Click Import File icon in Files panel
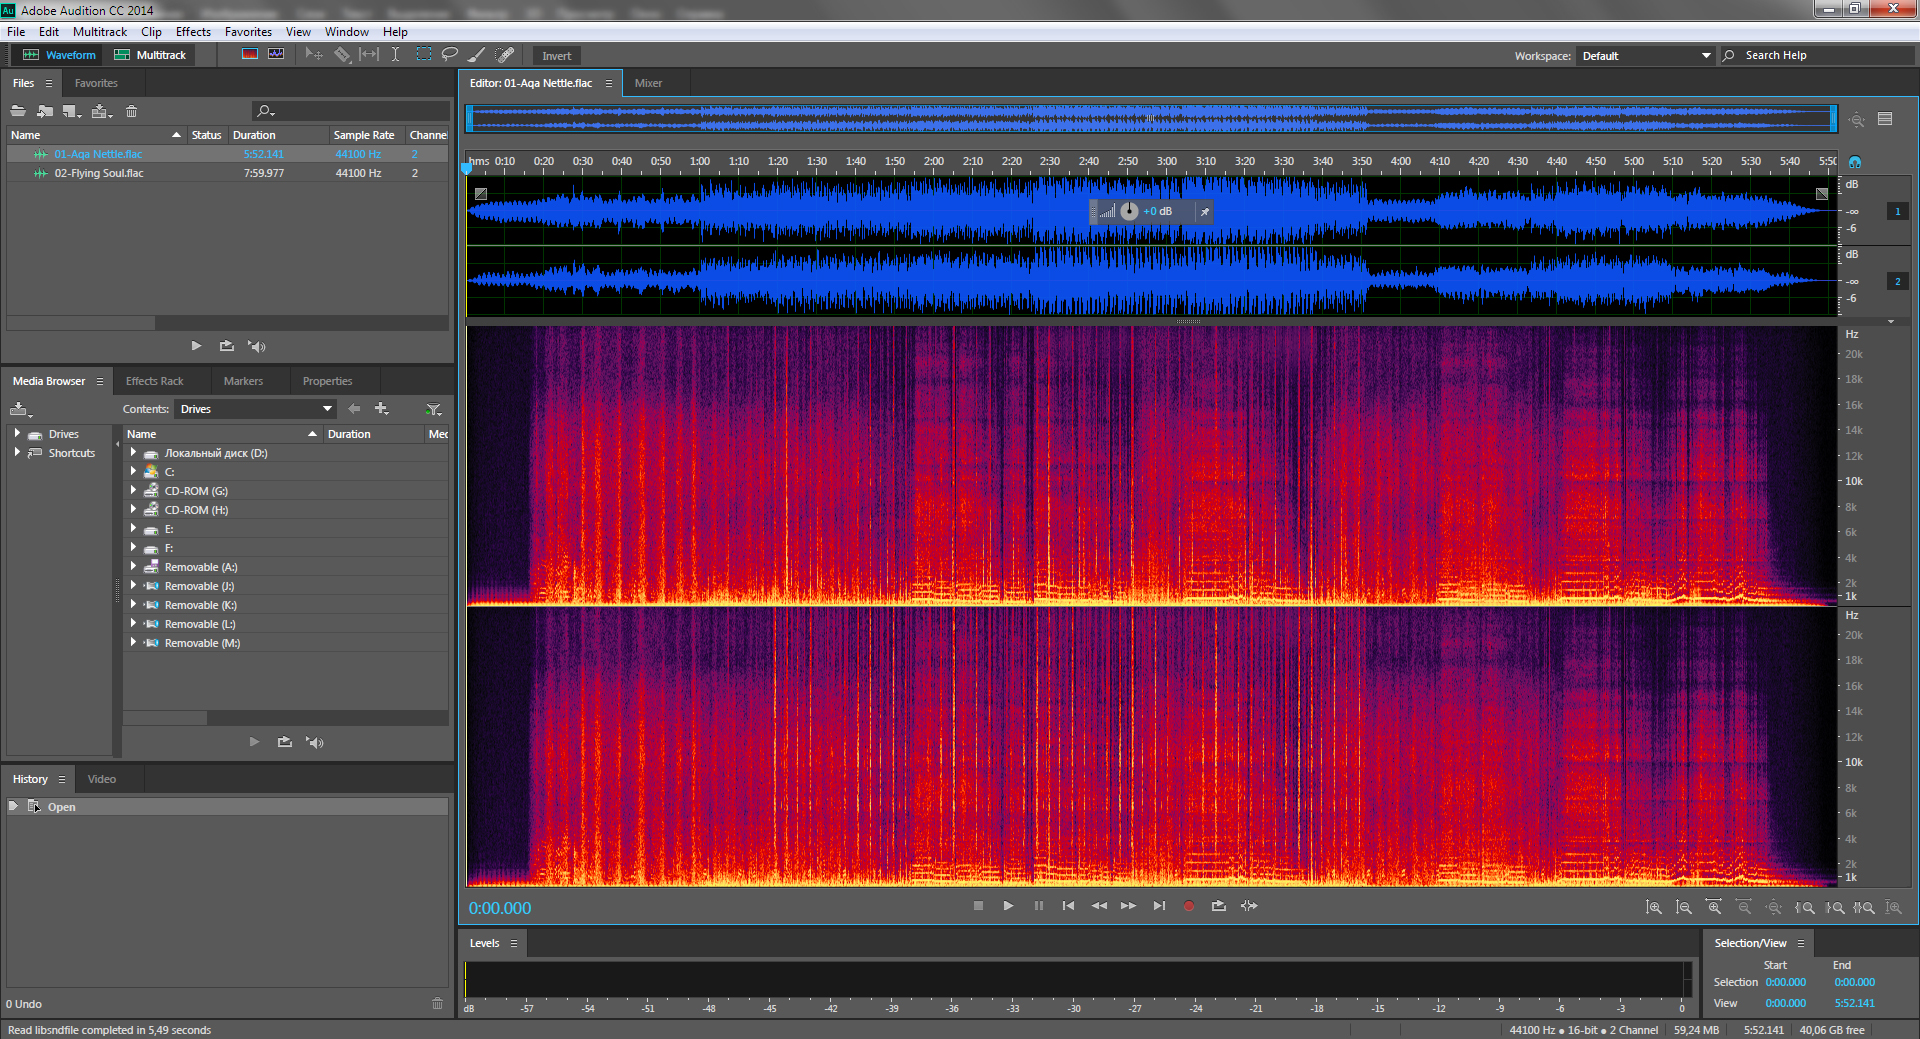This screenshot has height=1039, width=1920. (x=45, y=111)
